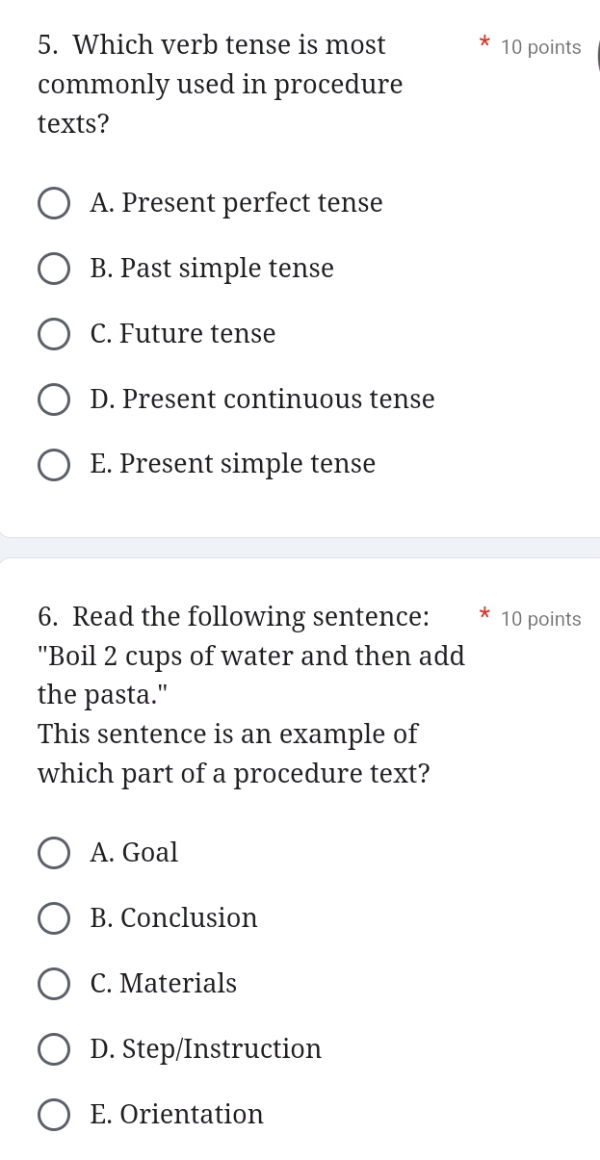Select answer B. Conclusion

55,918
